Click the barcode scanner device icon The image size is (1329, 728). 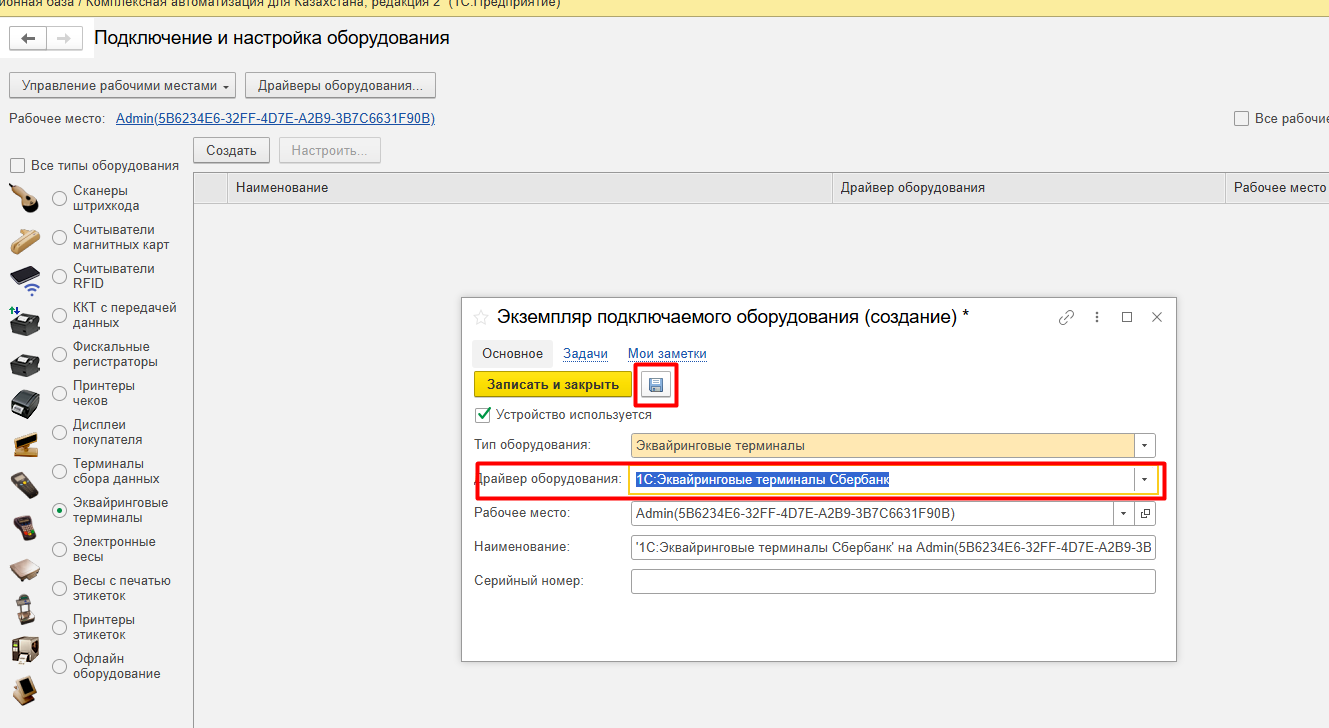tap(25, 198)
